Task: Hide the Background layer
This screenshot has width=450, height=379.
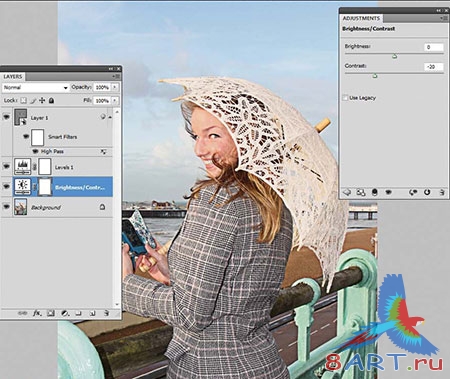Action: tap(6, 207)
